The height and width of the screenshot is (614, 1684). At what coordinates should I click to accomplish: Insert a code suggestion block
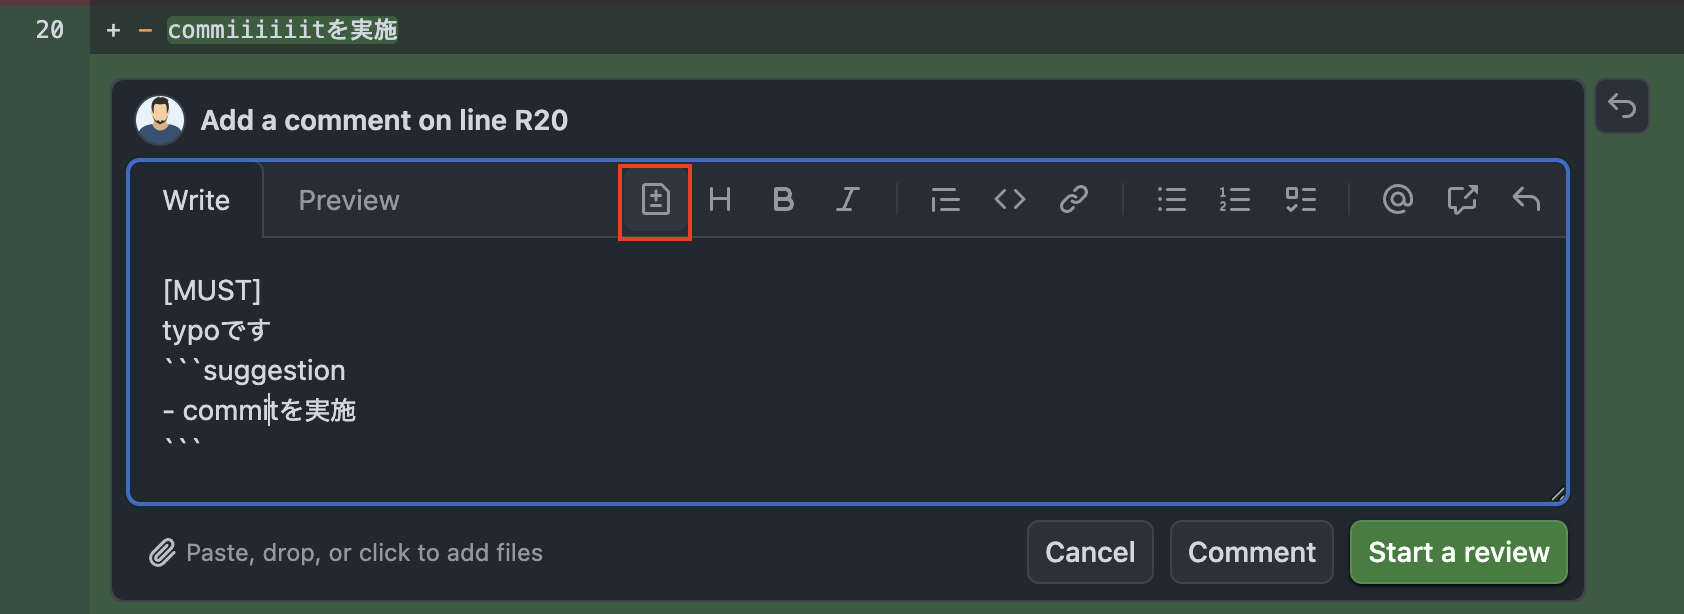(654, 200)
